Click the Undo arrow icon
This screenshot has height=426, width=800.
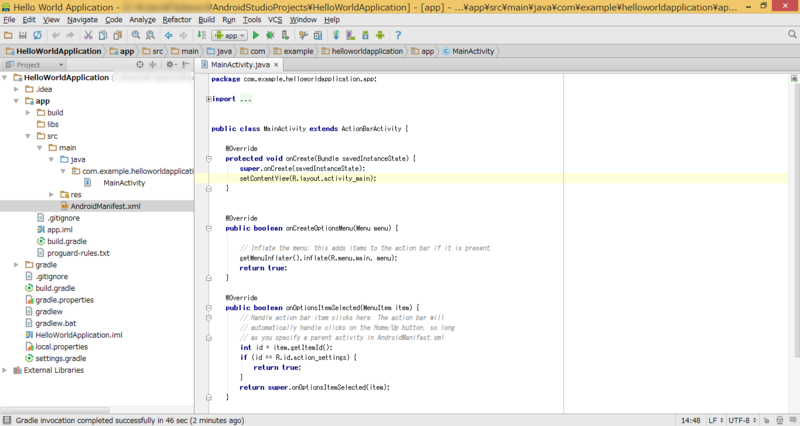coord(56,35)
